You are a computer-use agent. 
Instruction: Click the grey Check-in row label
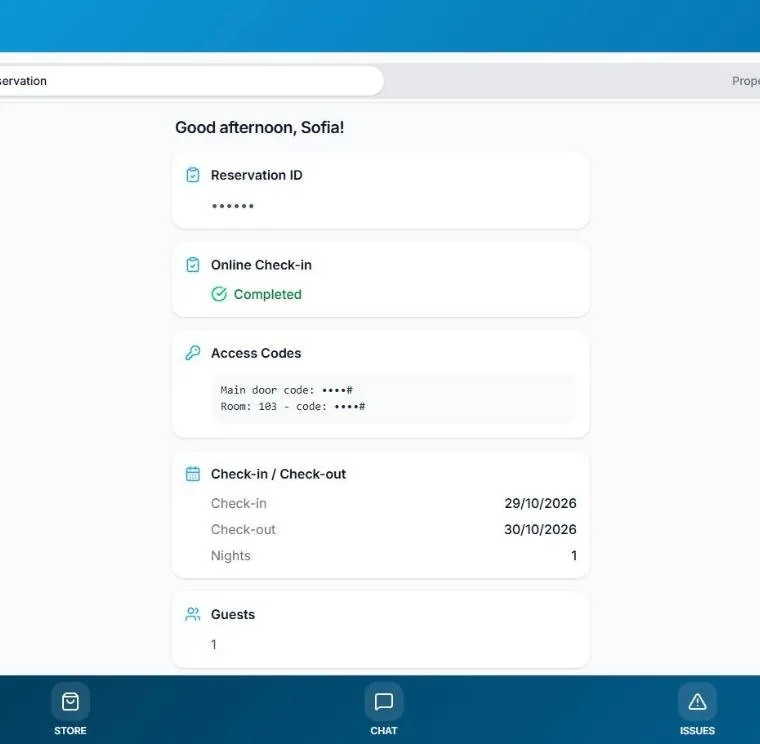pos(238,503)
